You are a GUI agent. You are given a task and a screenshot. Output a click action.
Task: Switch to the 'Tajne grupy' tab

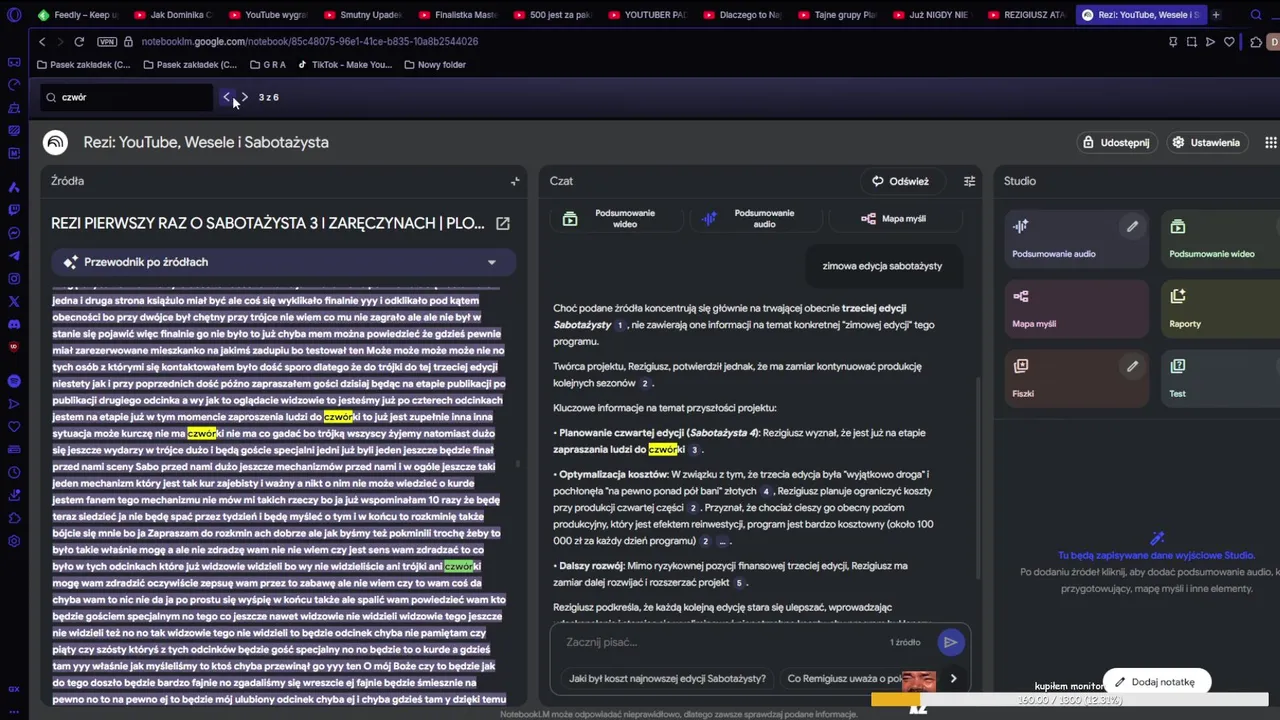pyautogui.click(x=836, y=15)
